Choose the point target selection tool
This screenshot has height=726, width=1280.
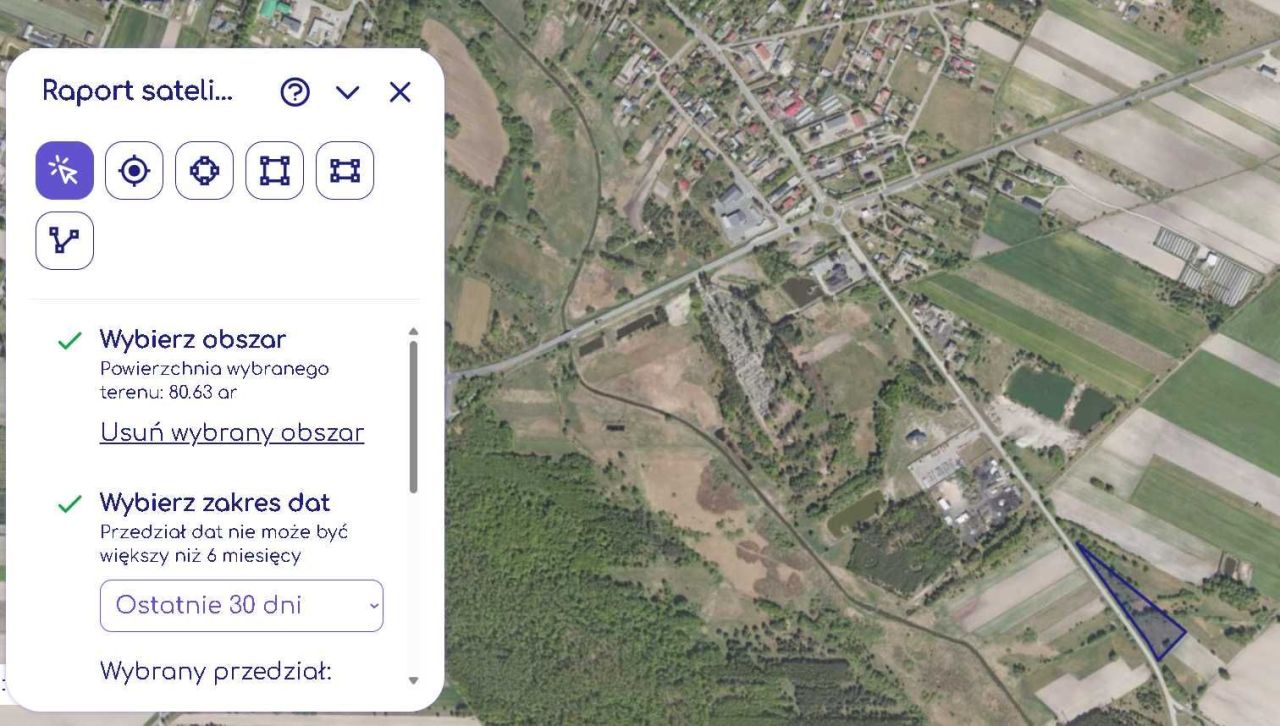tap(134, 171)
